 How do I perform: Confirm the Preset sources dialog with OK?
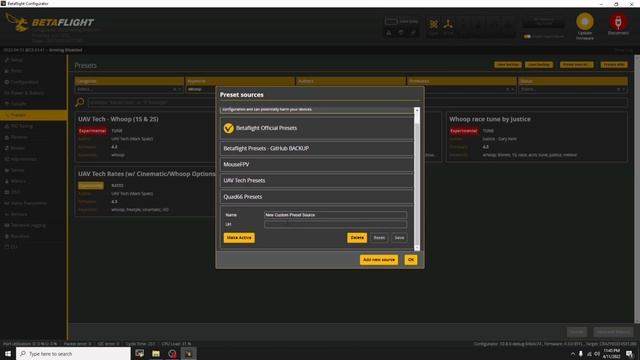click(411, 260)
